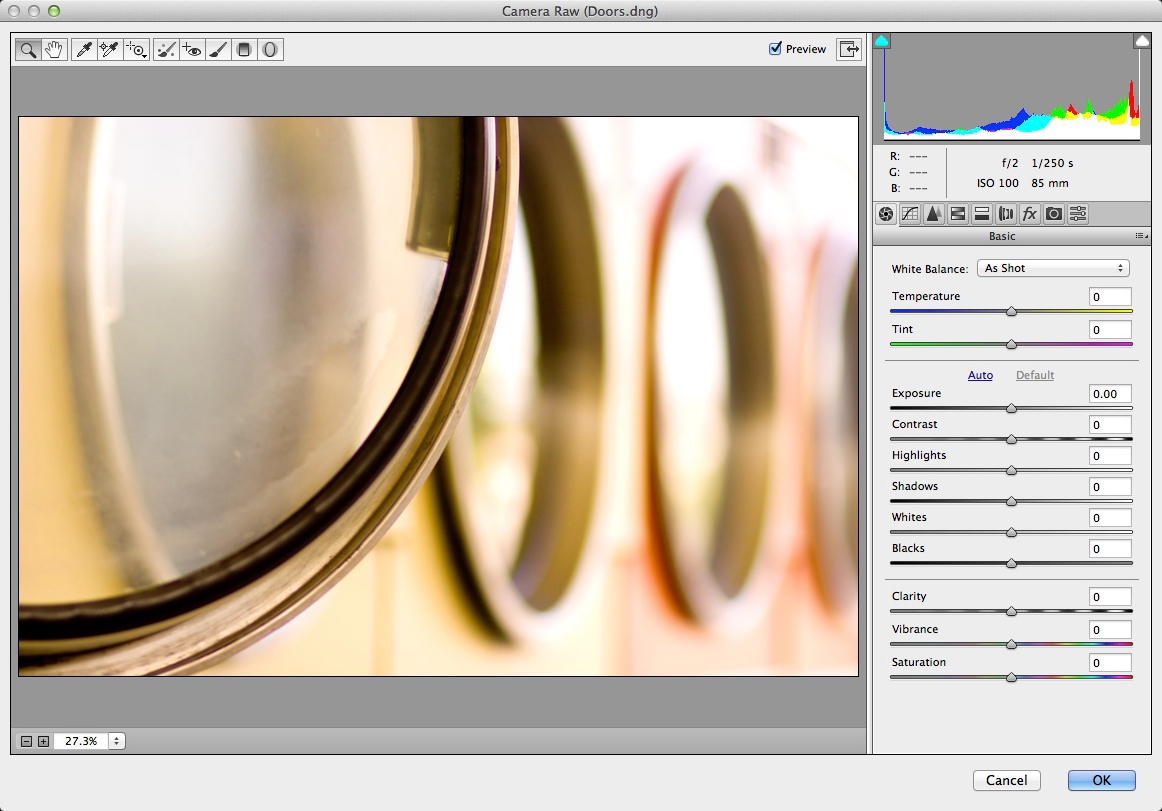Click inside the Contrast value field

pyautogui.click(x=1109, y=424)
